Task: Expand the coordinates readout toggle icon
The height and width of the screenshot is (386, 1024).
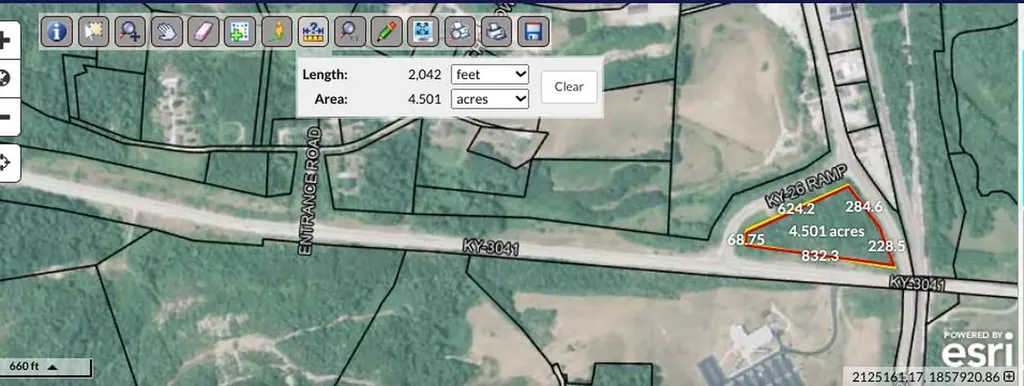Action: coord(1010,376)
